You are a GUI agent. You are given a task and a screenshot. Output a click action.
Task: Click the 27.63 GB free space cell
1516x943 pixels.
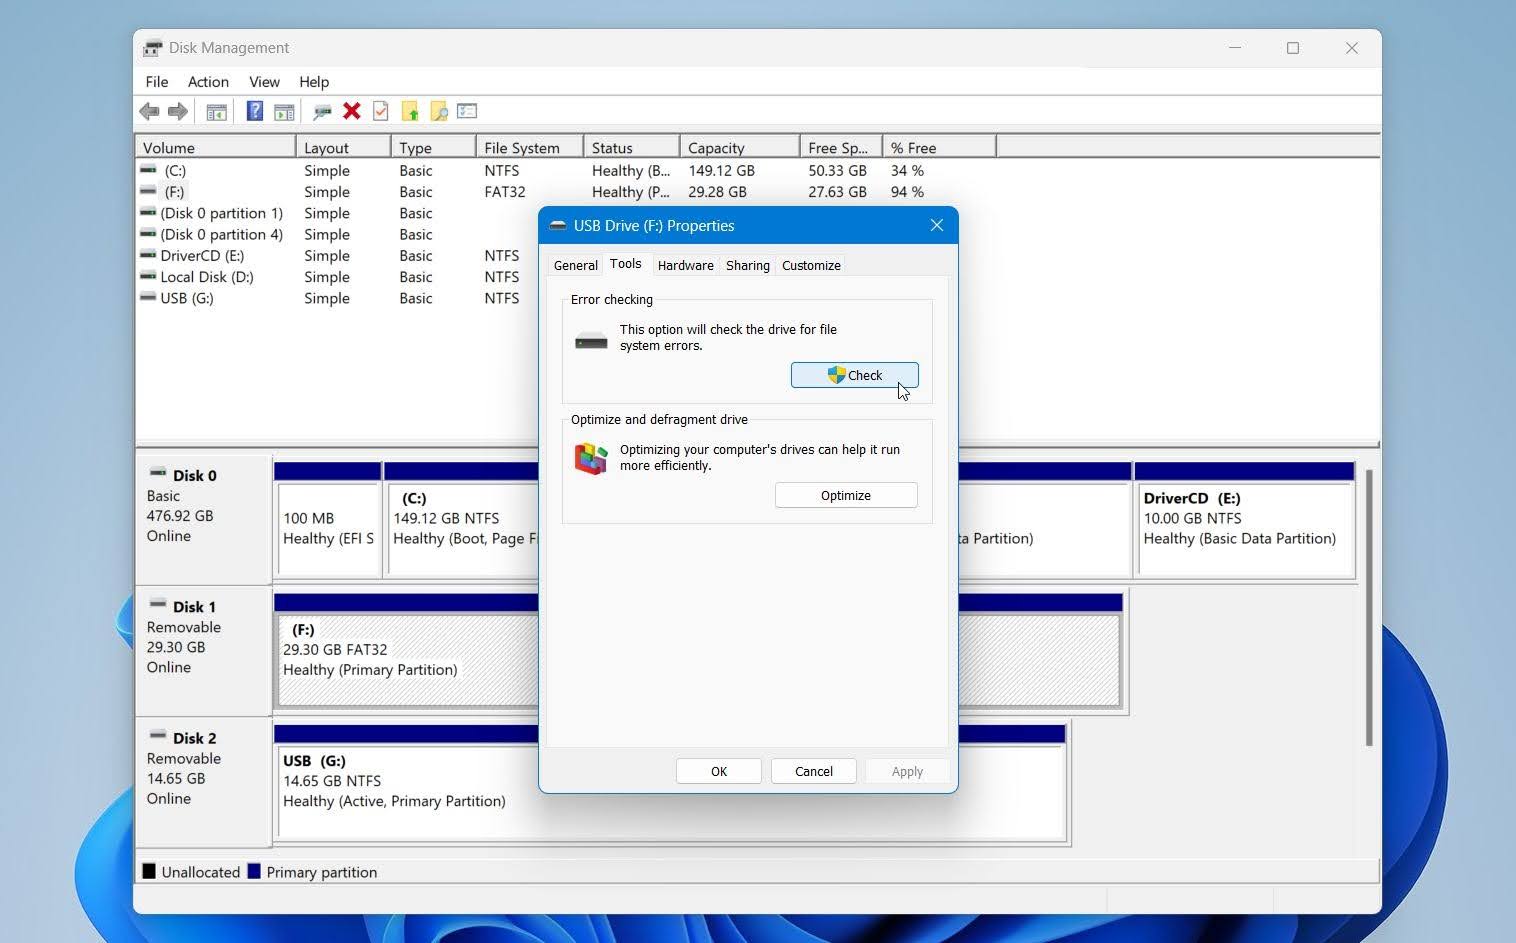pos(837,192)
